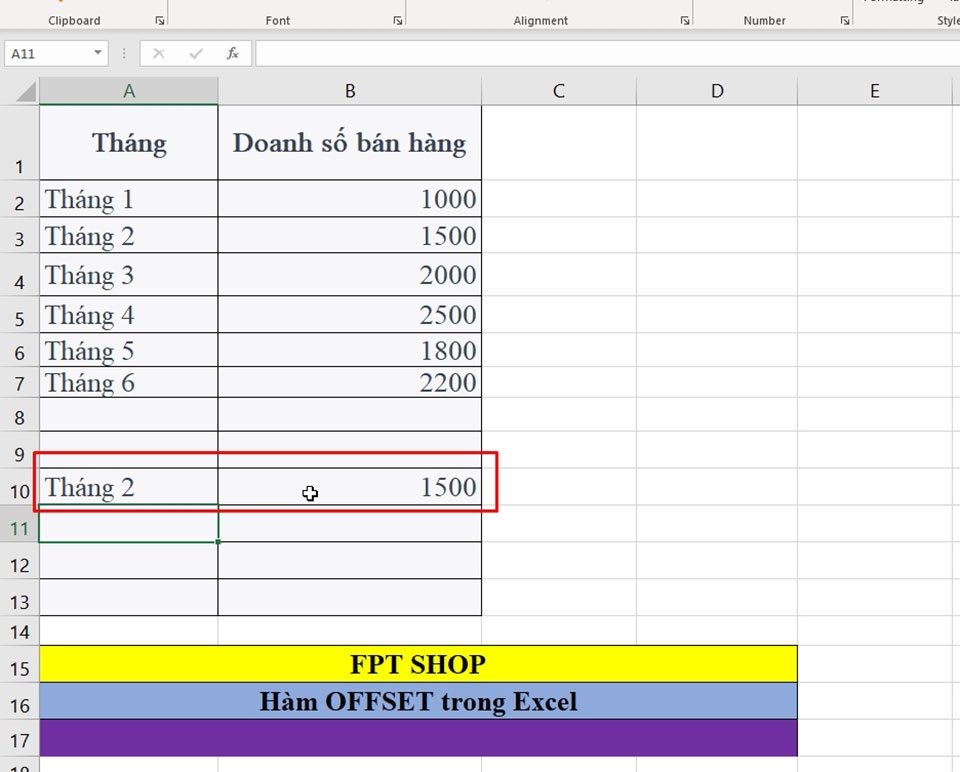Select row 11 header

(x=20, y=524)
